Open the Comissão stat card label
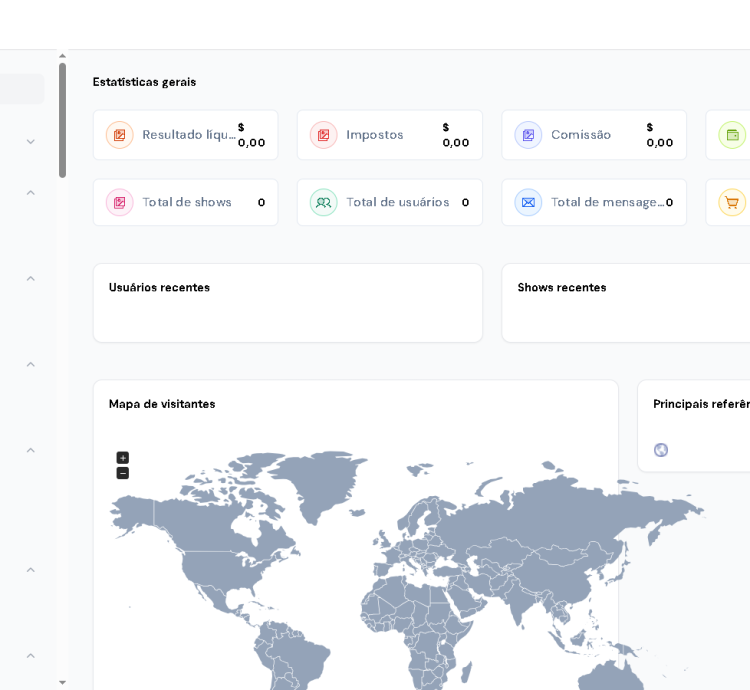This screenshot has width=750, height=690. click(580, 135)
